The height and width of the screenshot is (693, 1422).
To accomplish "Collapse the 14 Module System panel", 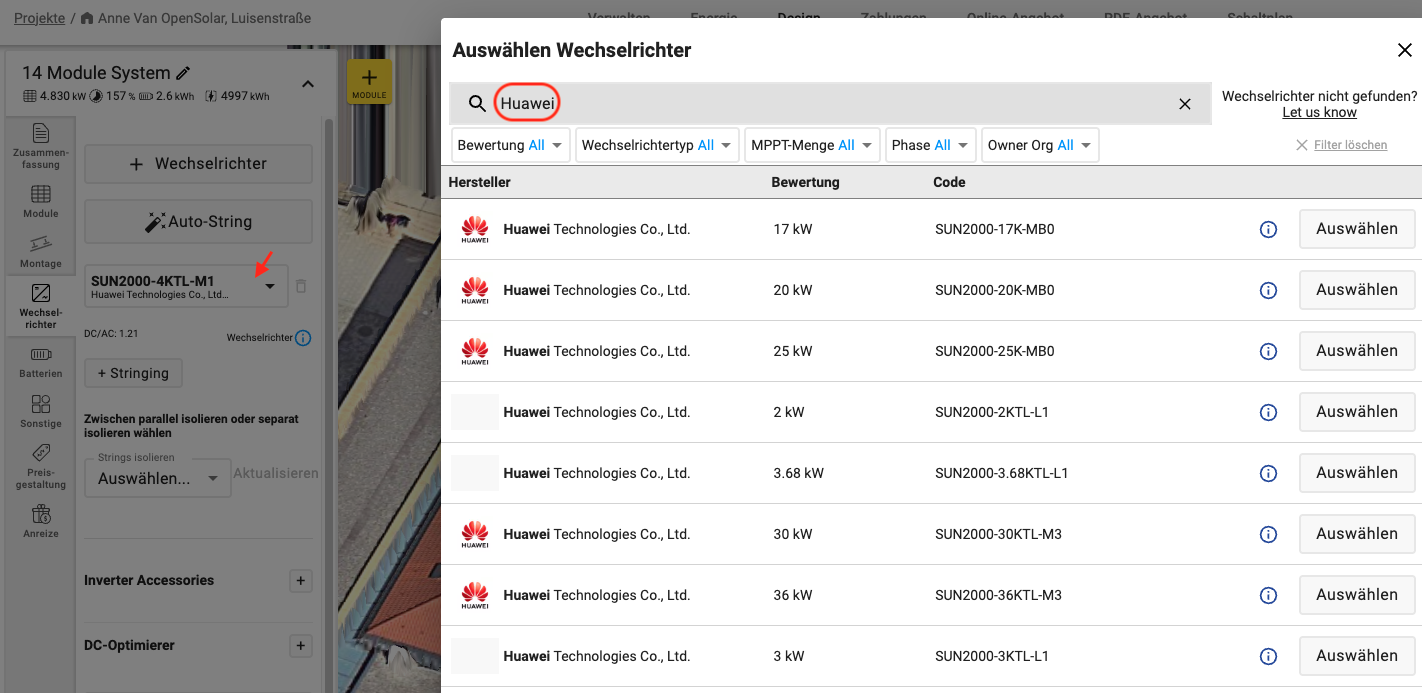I will [308, 84].
